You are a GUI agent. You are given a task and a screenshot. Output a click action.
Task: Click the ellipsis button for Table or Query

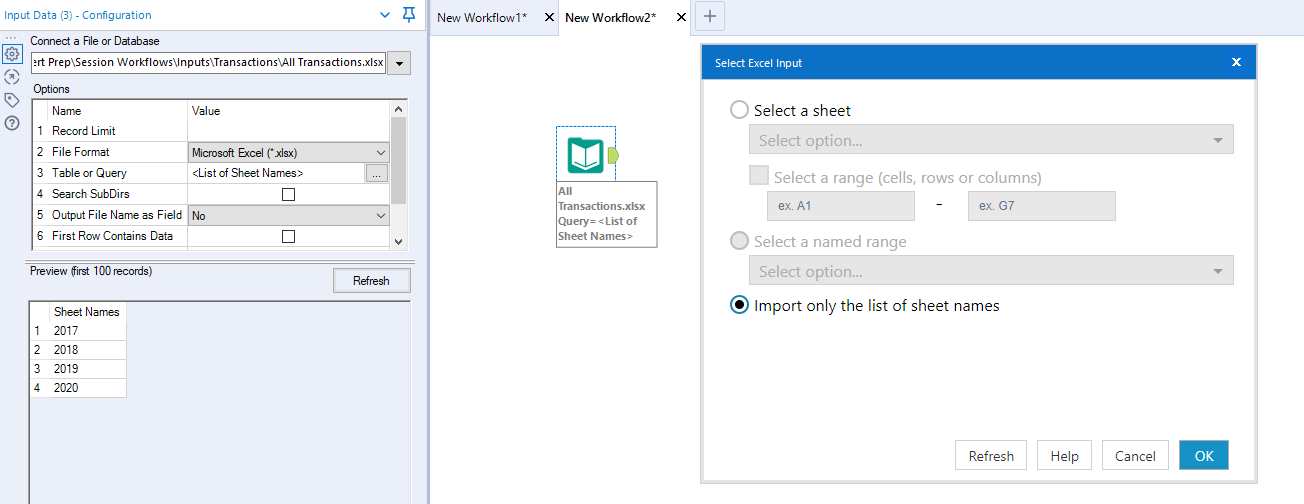pos(376,173)
